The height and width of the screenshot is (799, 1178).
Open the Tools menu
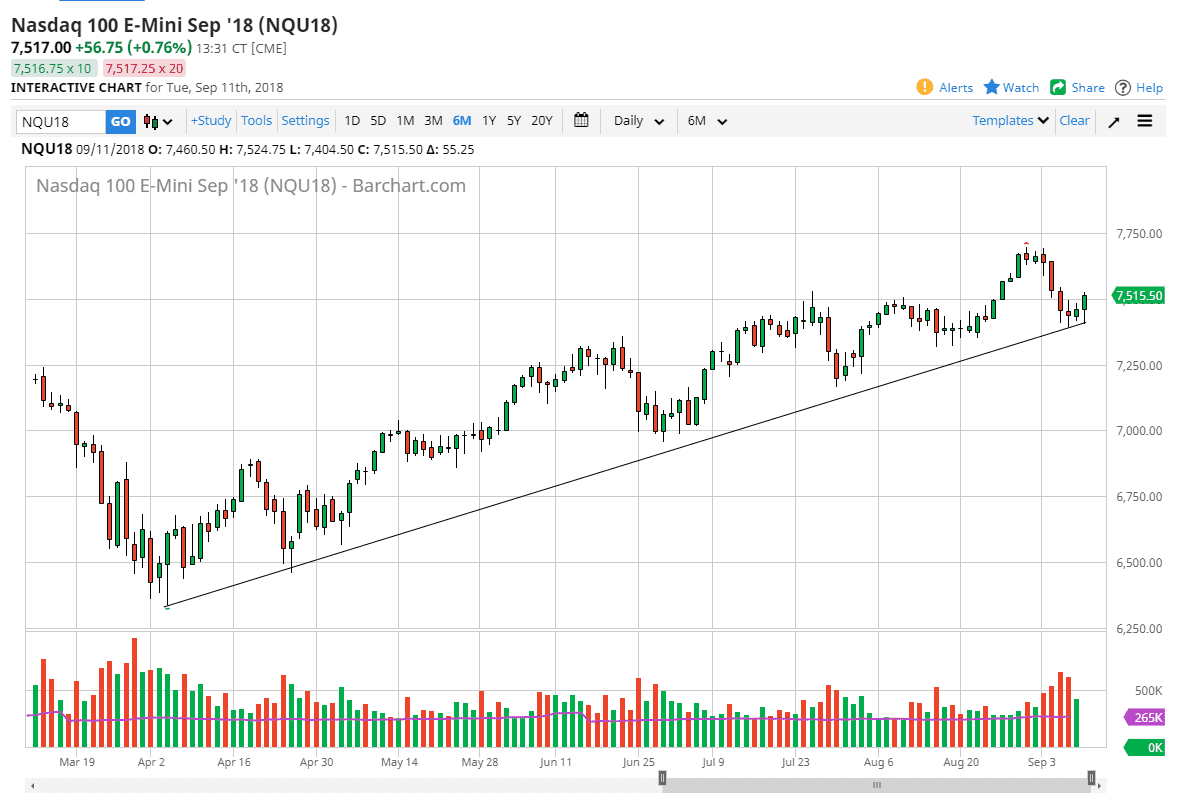tap(256, 120)
